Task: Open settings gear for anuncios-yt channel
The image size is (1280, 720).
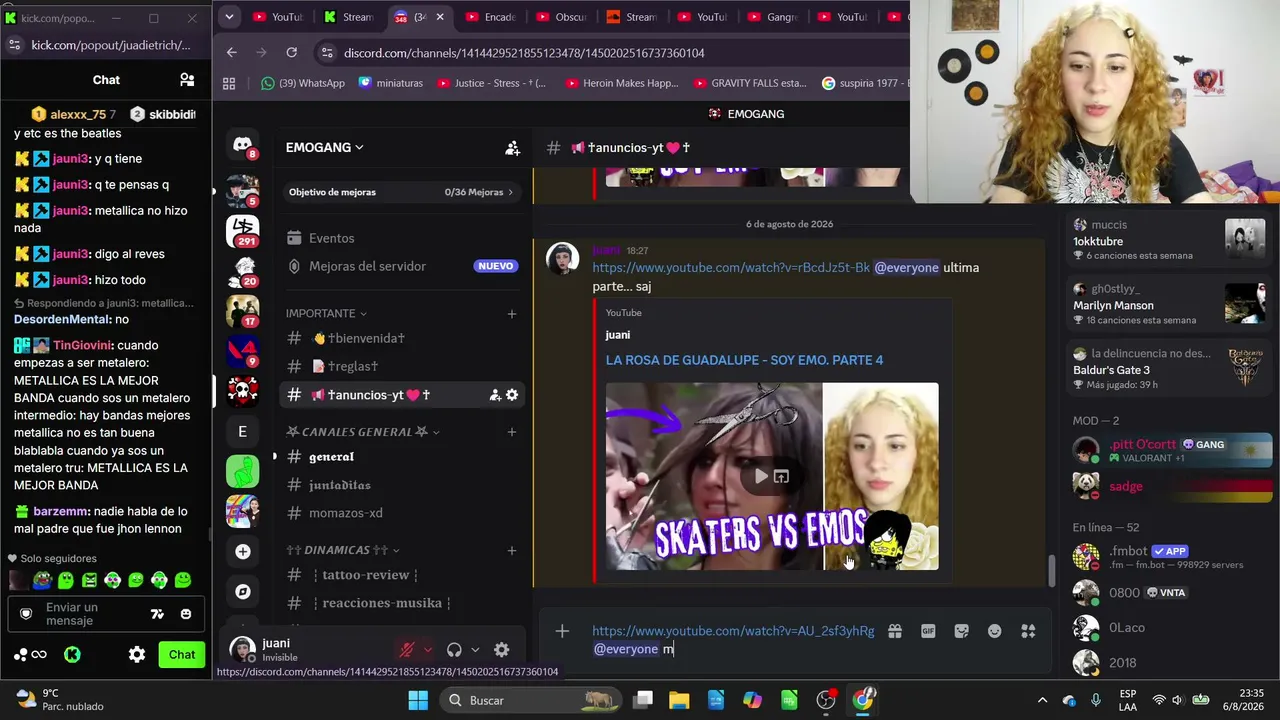Action: pos(512,395)
